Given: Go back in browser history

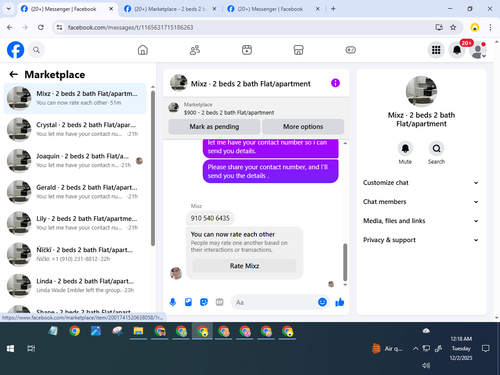Looking at the screenshot, I should click(10, 27).
